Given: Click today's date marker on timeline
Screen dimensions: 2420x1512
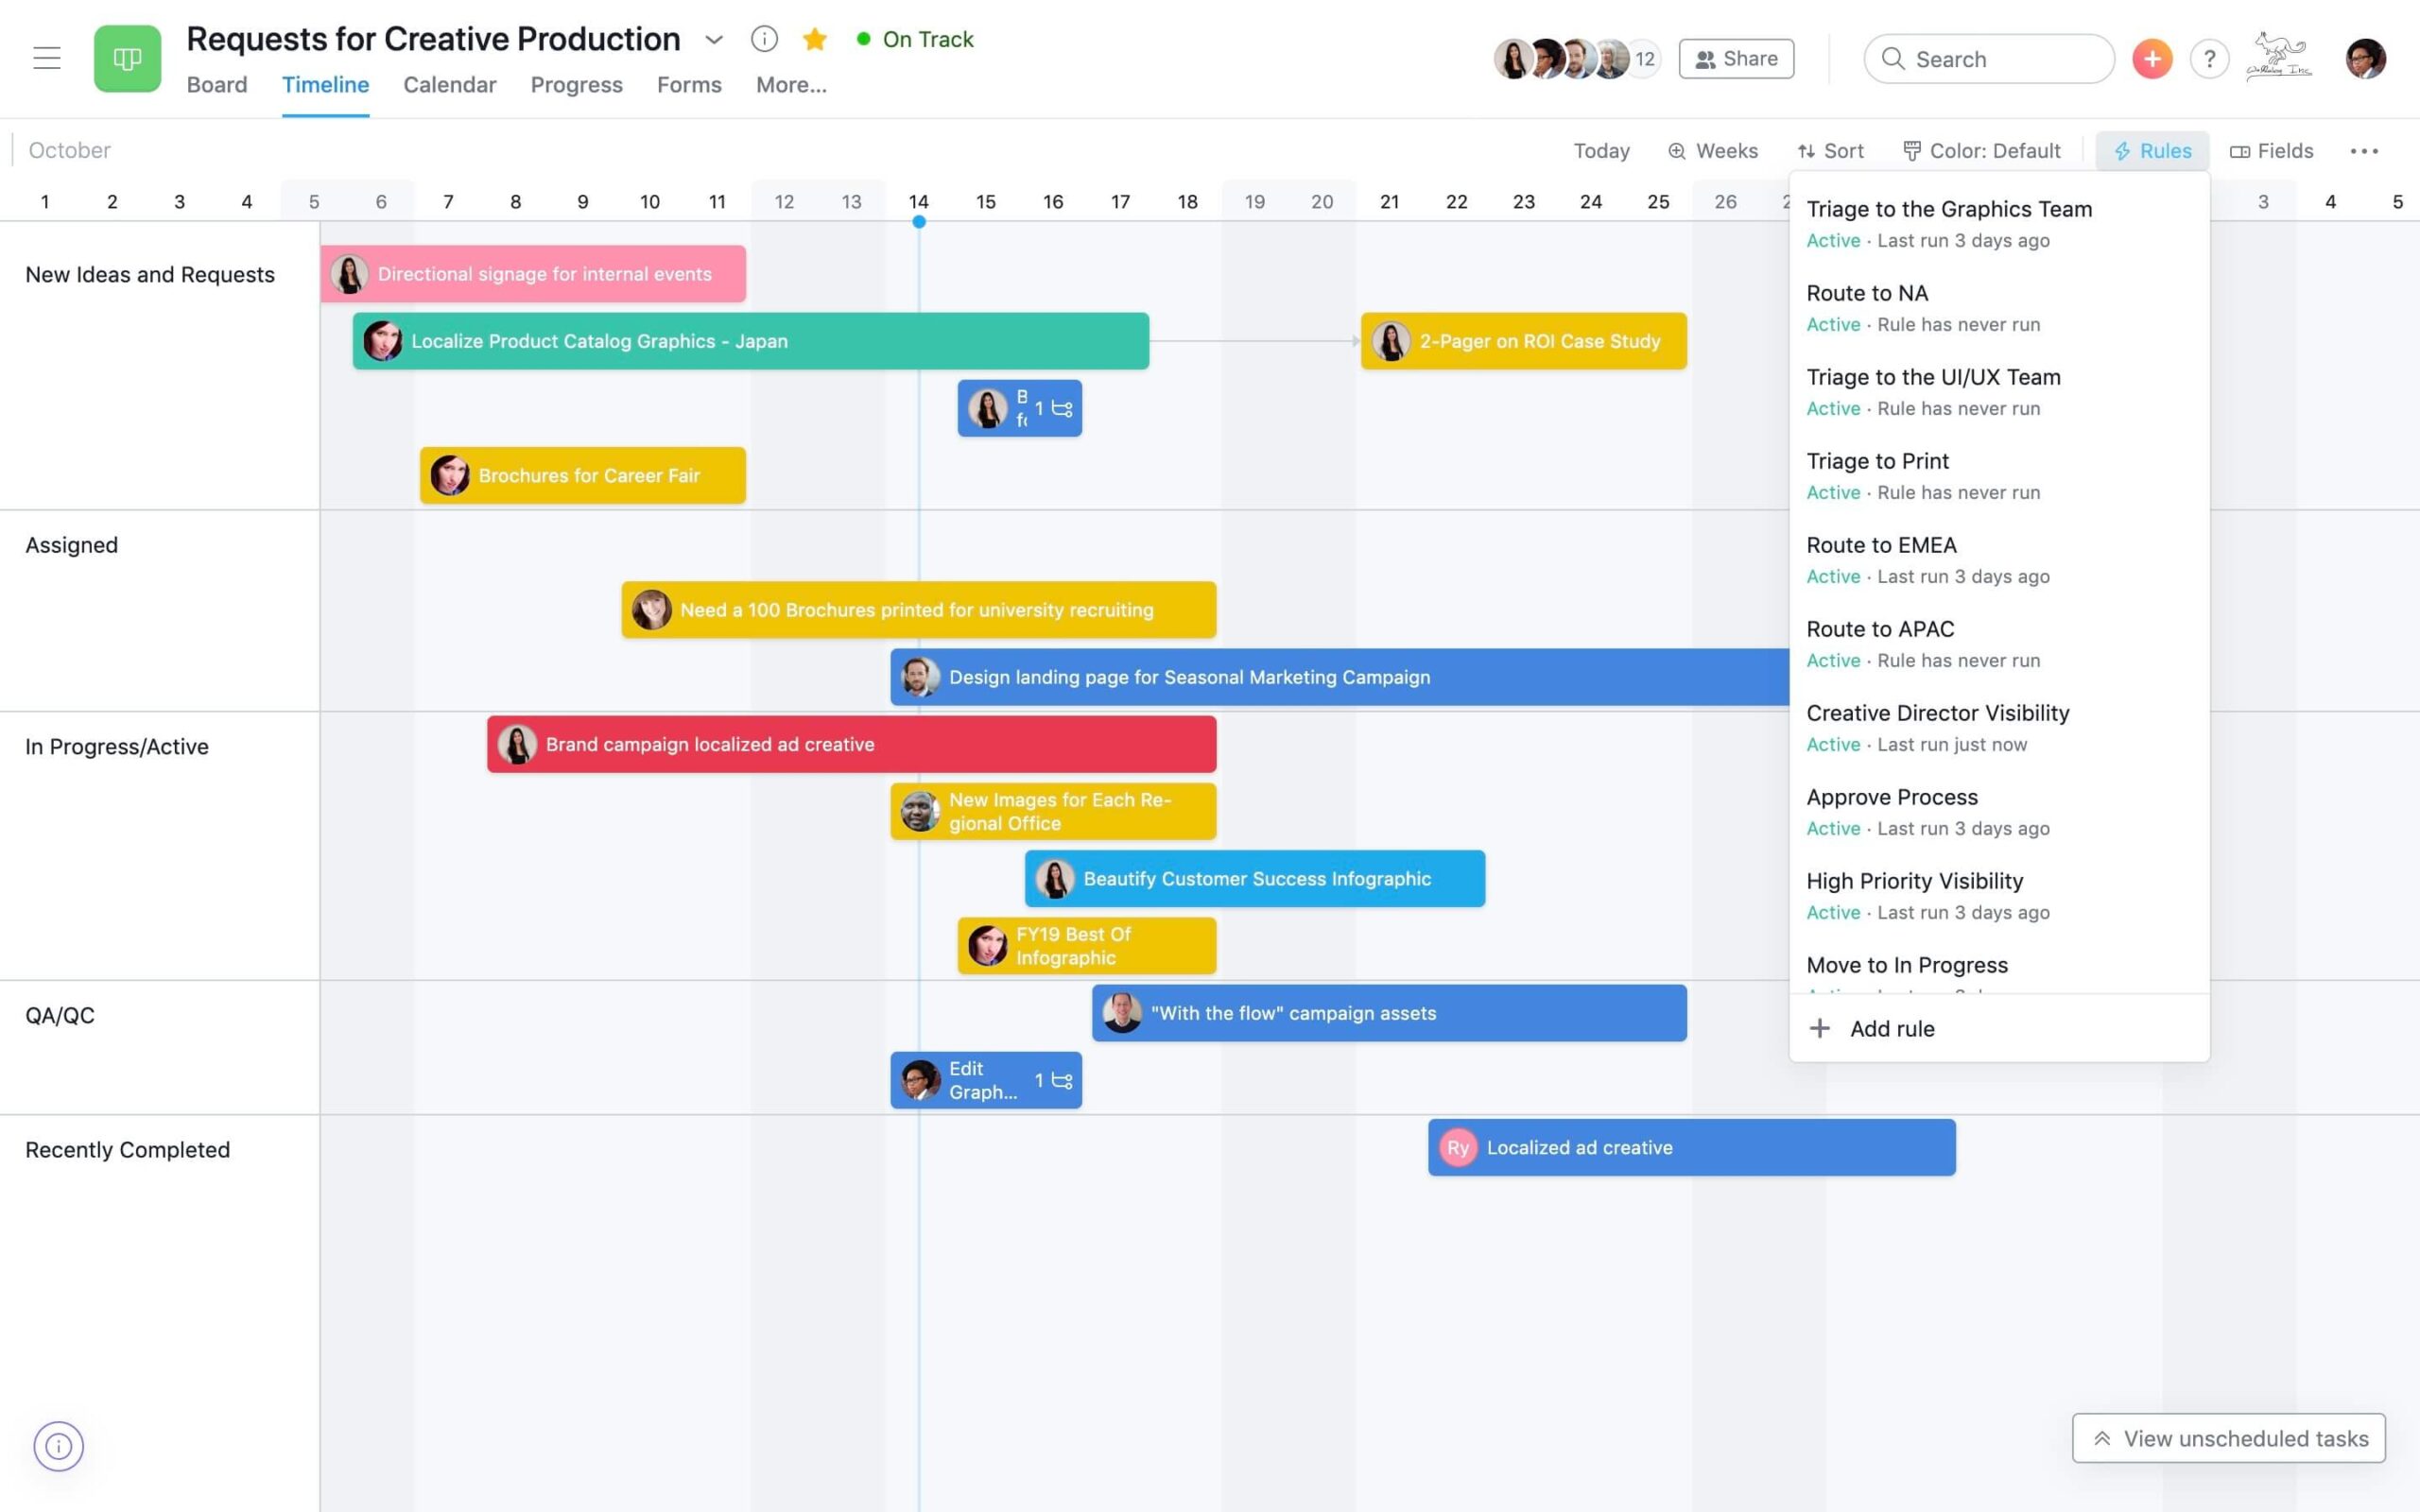Looking at the screenshot, I should click(918, 221).
